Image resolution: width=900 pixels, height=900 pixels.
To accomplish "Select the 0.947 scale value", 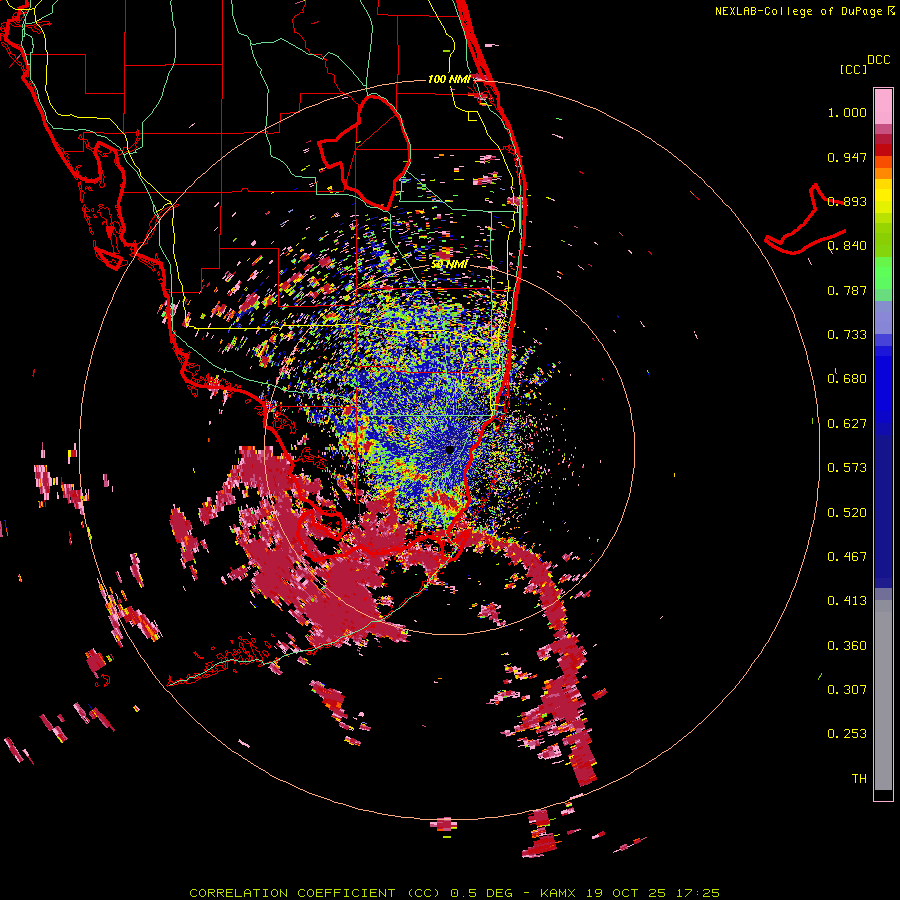I will [847, 157].
